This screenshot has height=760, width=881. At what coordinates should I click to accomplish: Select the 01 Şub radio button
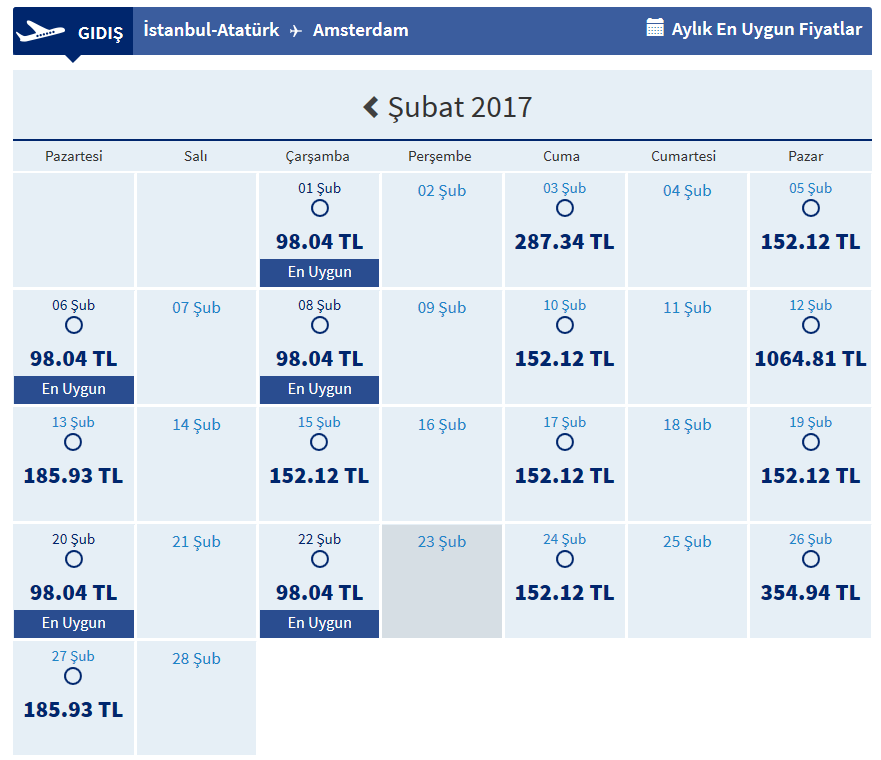click(x=319, y=208)
